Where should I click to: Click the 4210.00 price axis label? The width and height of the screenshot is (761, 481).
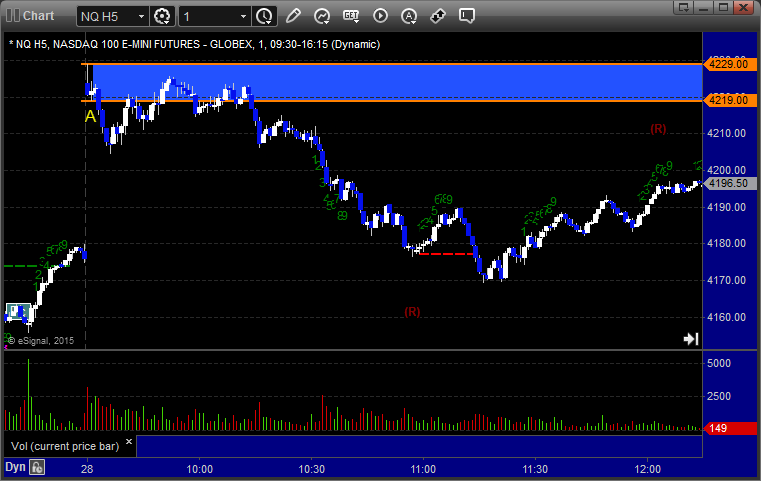(x=727, y=133)
